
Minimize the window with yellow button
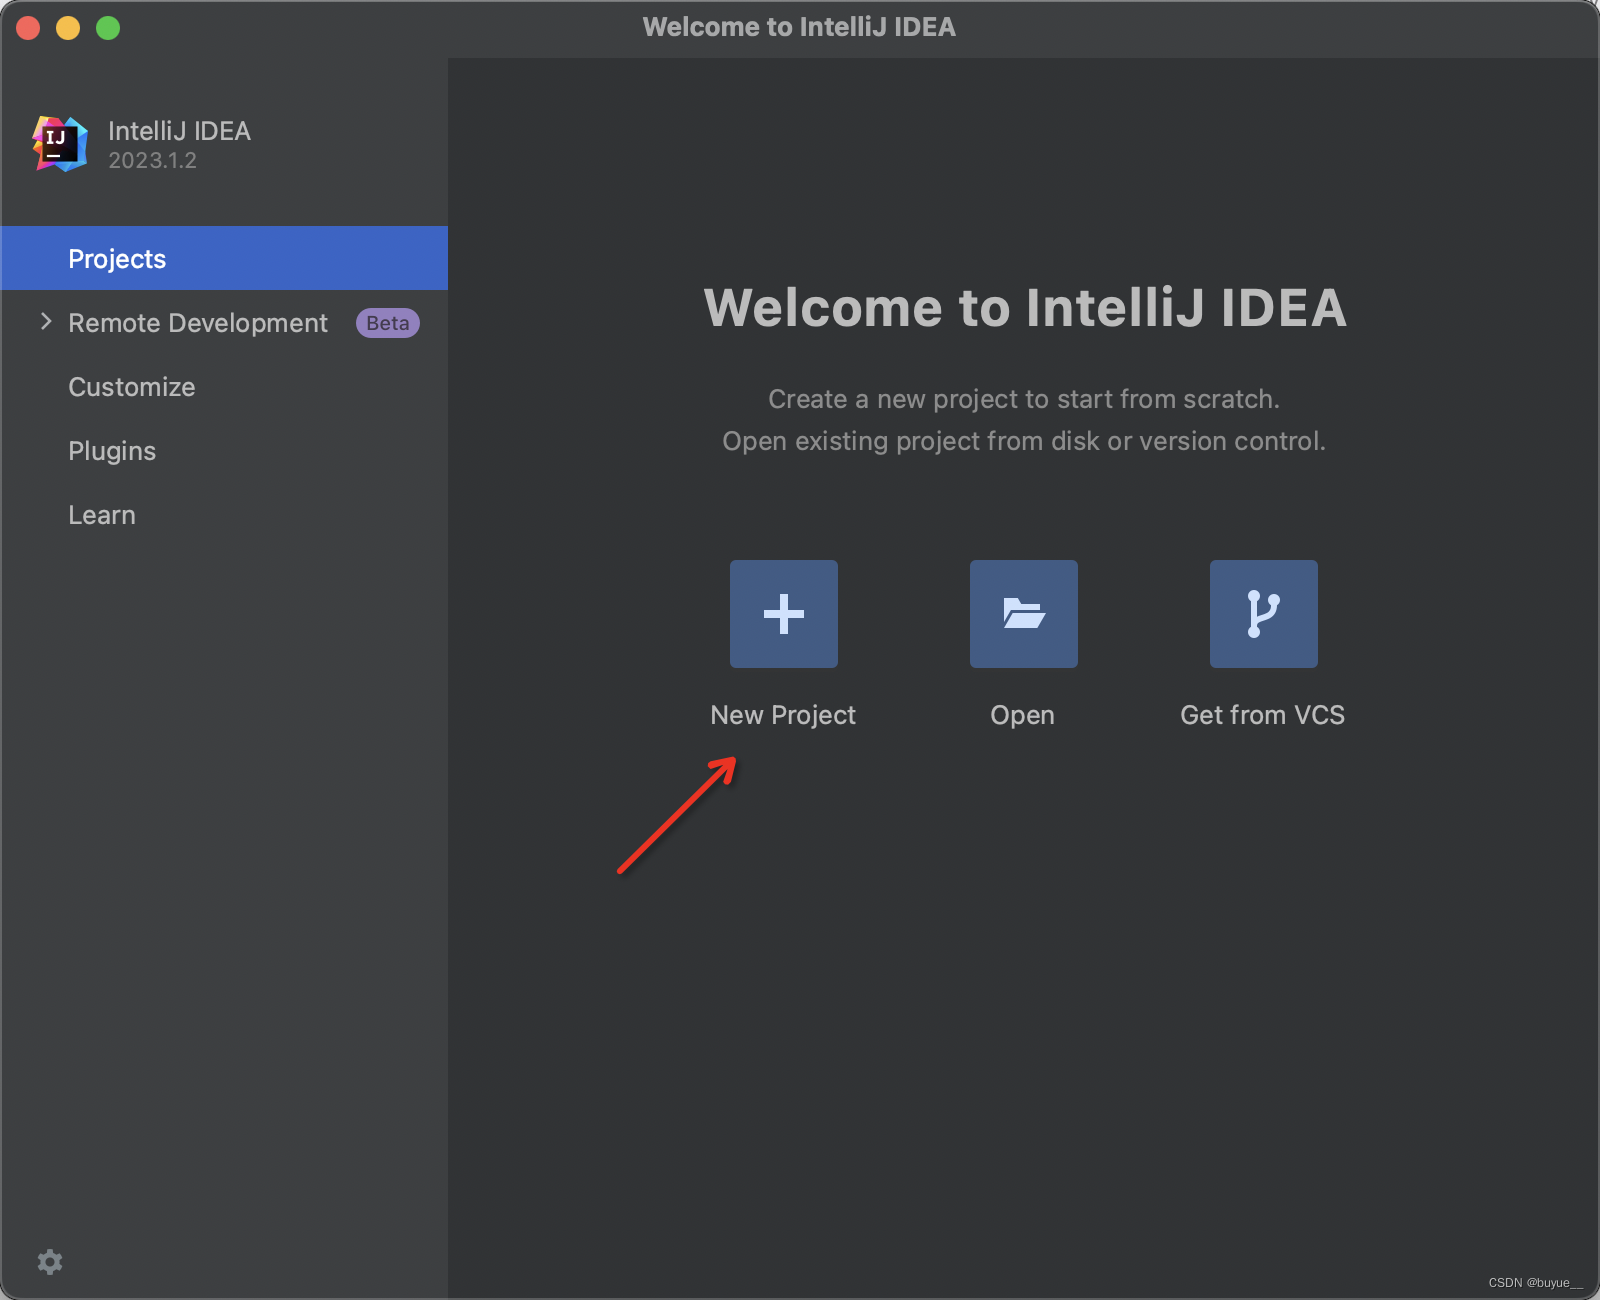[x=68, y=28]
